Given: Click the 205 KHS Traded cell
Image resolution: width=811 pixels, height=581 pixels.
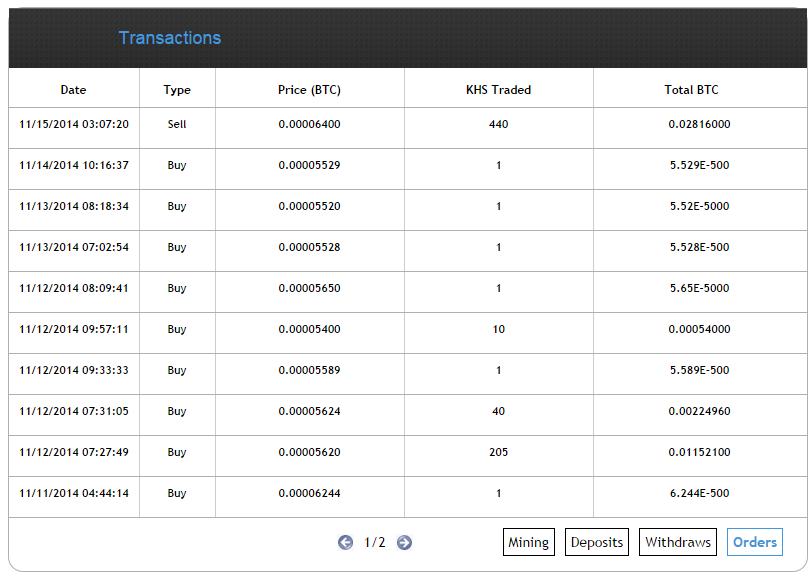Looking at the screenshot, I should (499, 452).
